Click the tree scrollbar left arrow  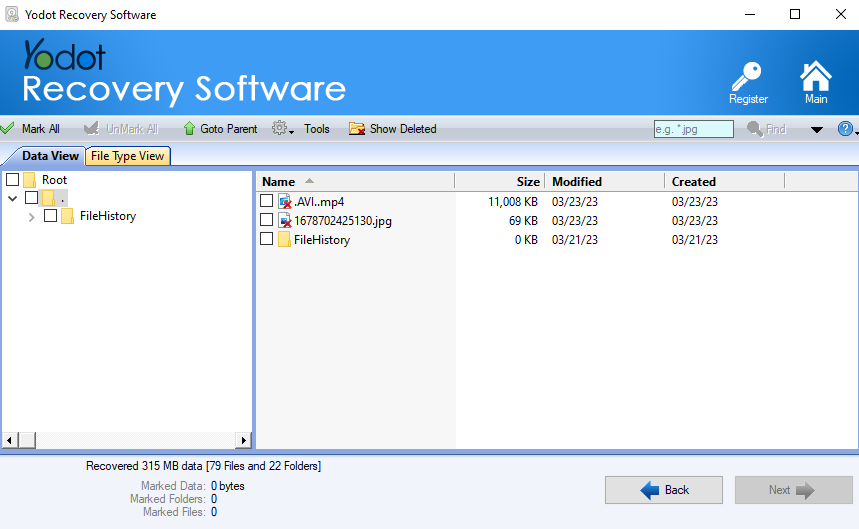pos(9,440)
